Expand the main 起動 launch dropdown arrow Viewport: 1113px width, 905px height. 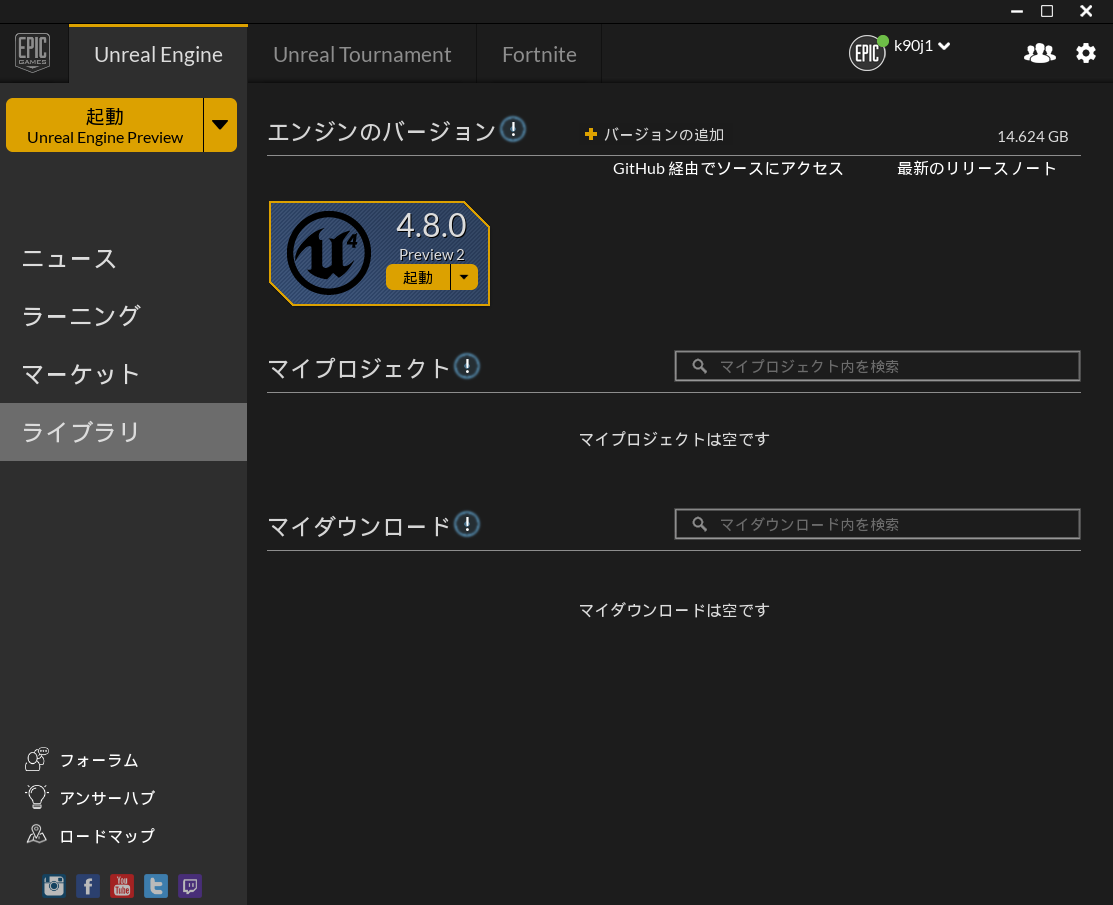[220, 125]
